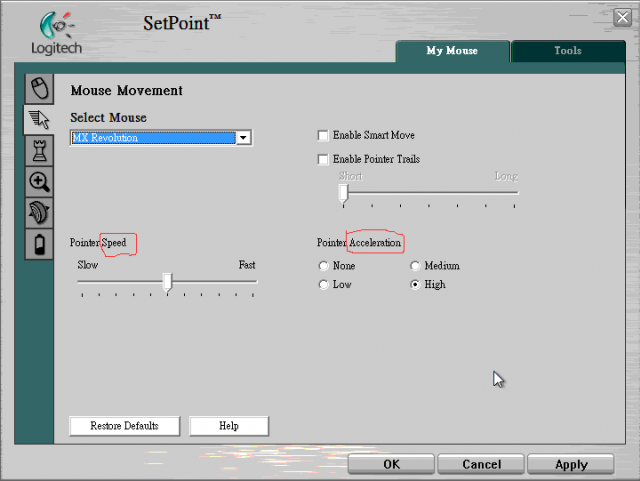This screenshot has height=481, width=640.
Task: Select Medium pointer acceleration
Action: 415,266
